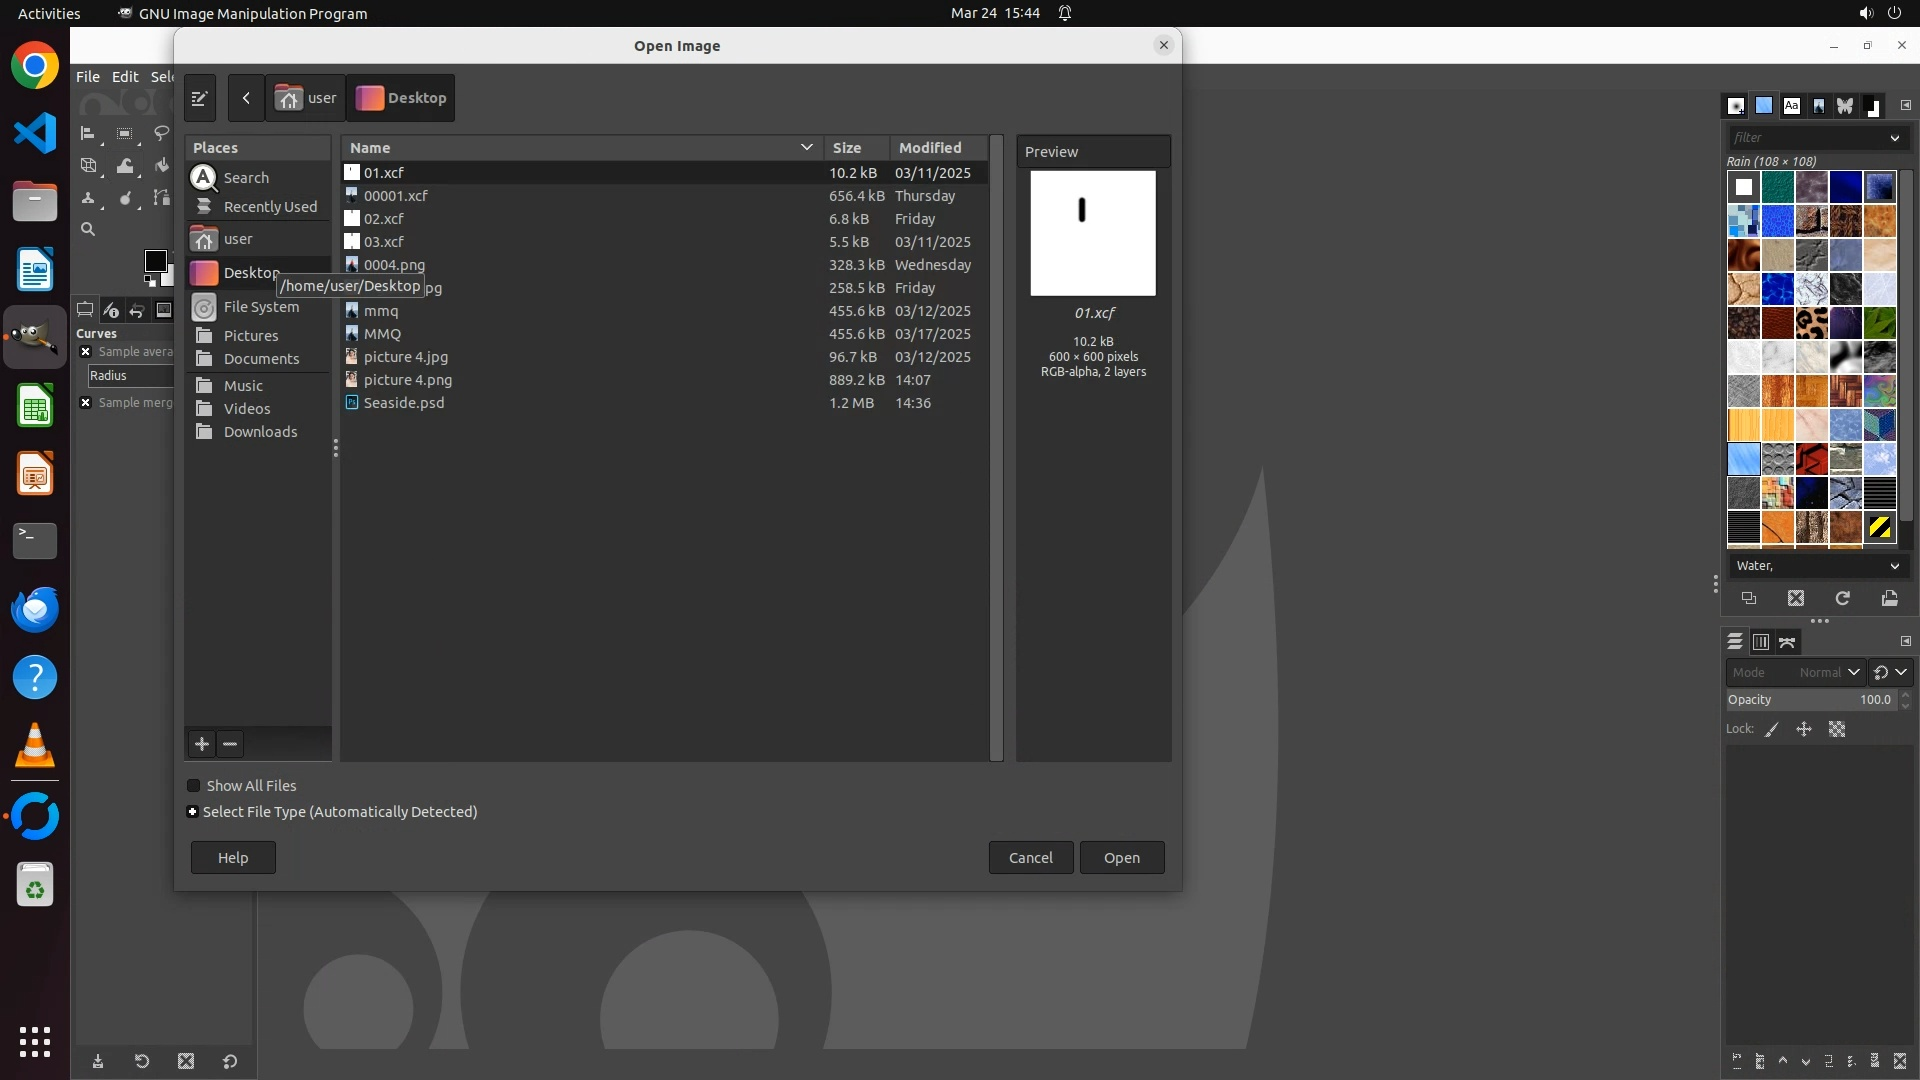Enable the Show All Files checkbox
This screenshot has height=1080, width=1920.
tap(194, 786)
